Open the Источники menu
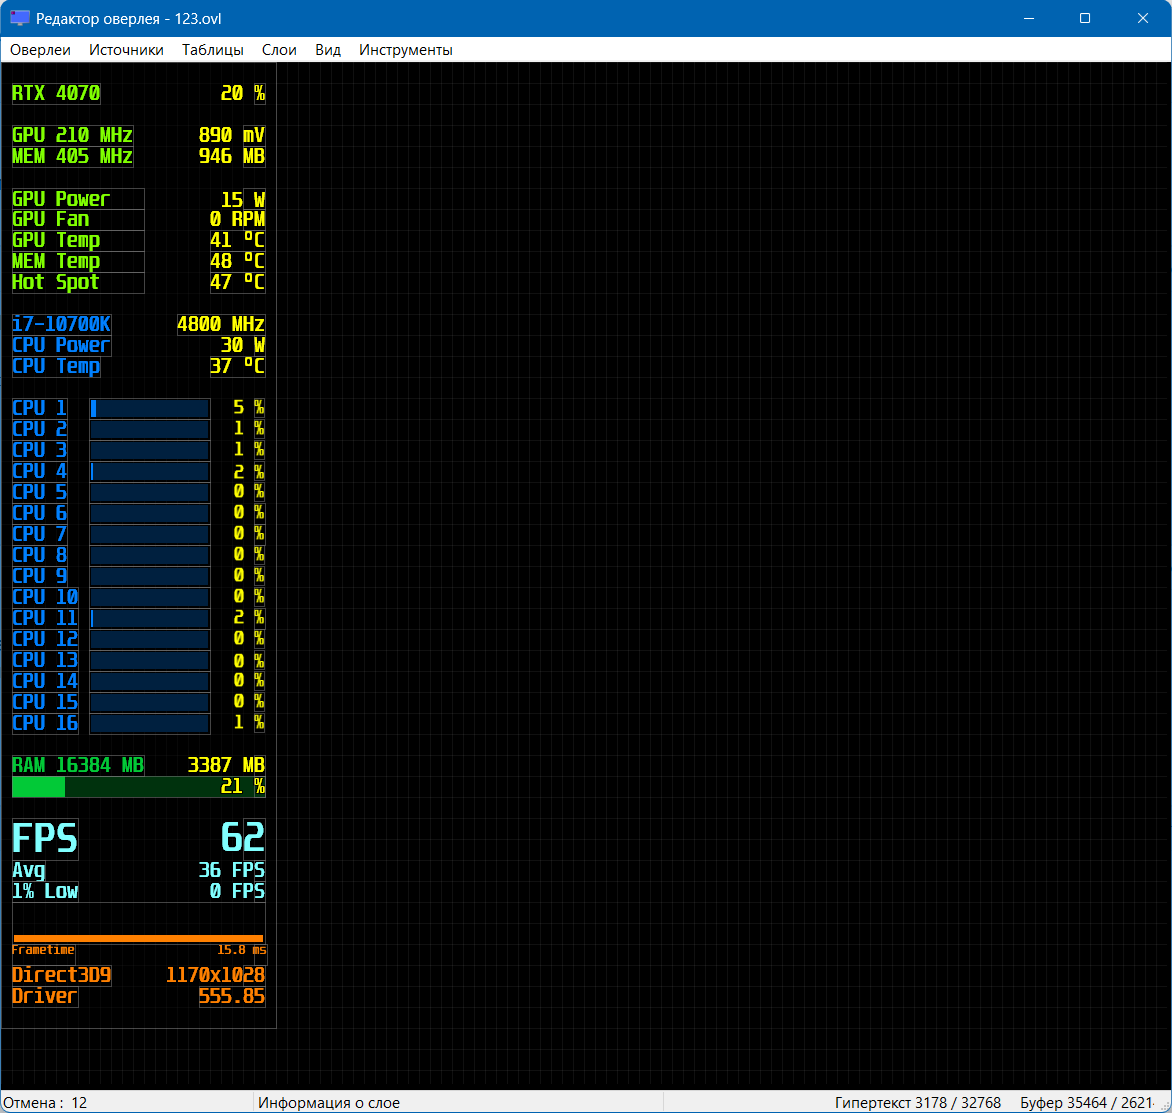The height and width of the screenshot is (1113, 1172). click(x=126, y=50)
